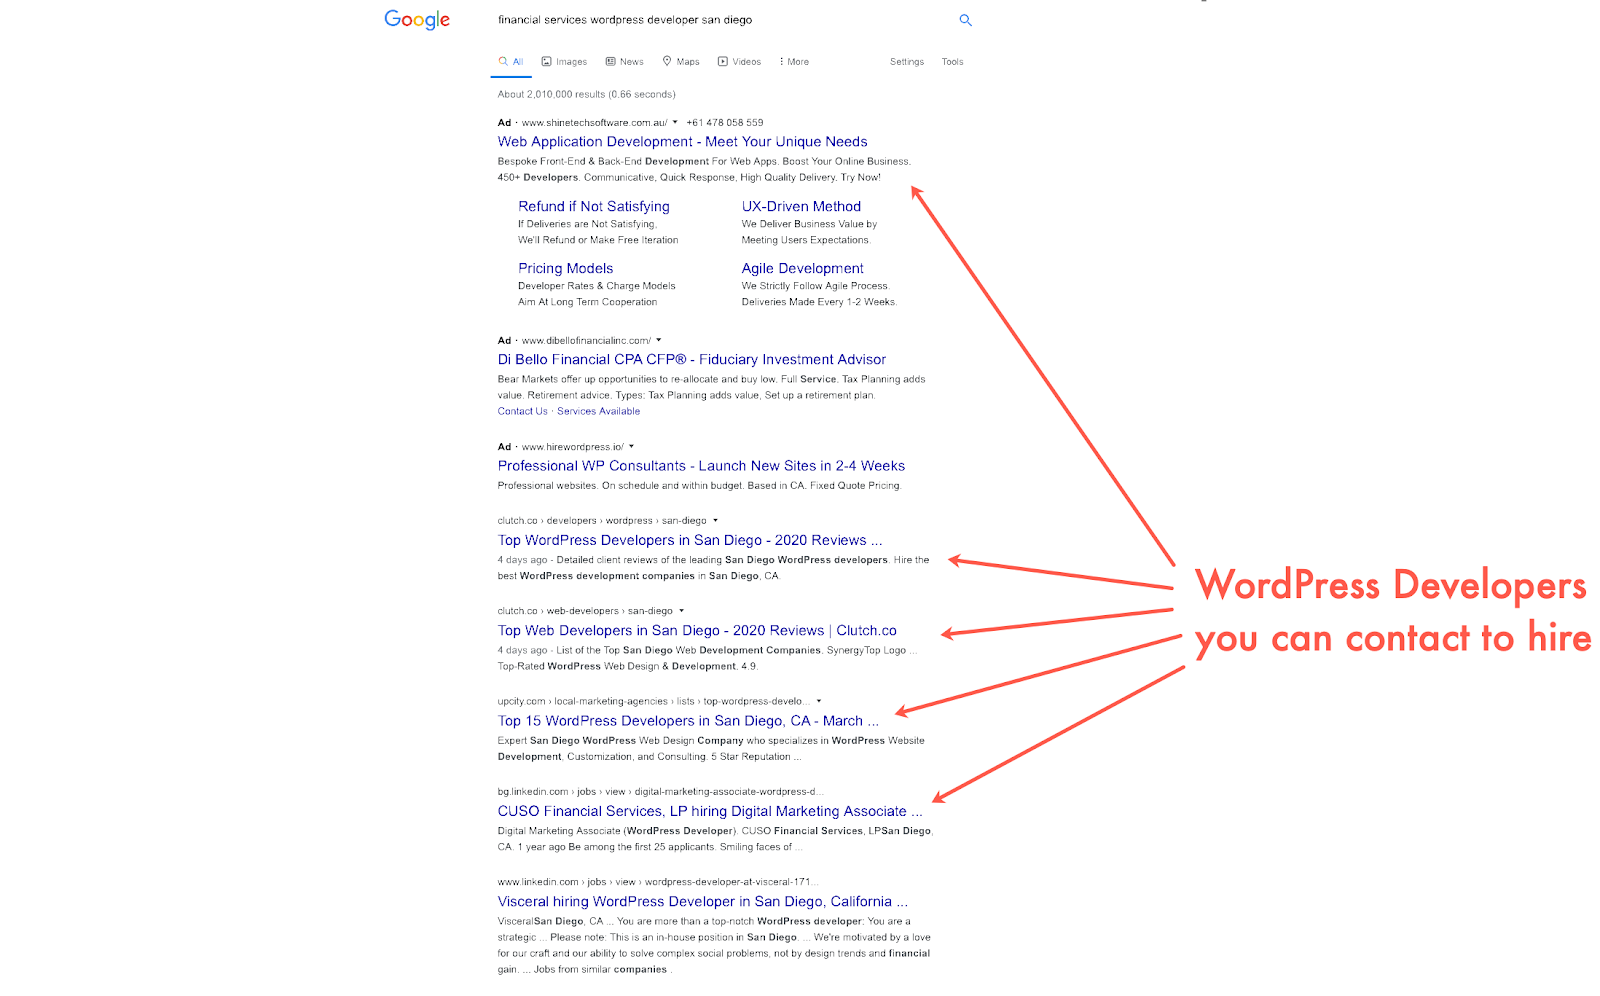Open Professional WP Consultants ad link

[702, 466]
